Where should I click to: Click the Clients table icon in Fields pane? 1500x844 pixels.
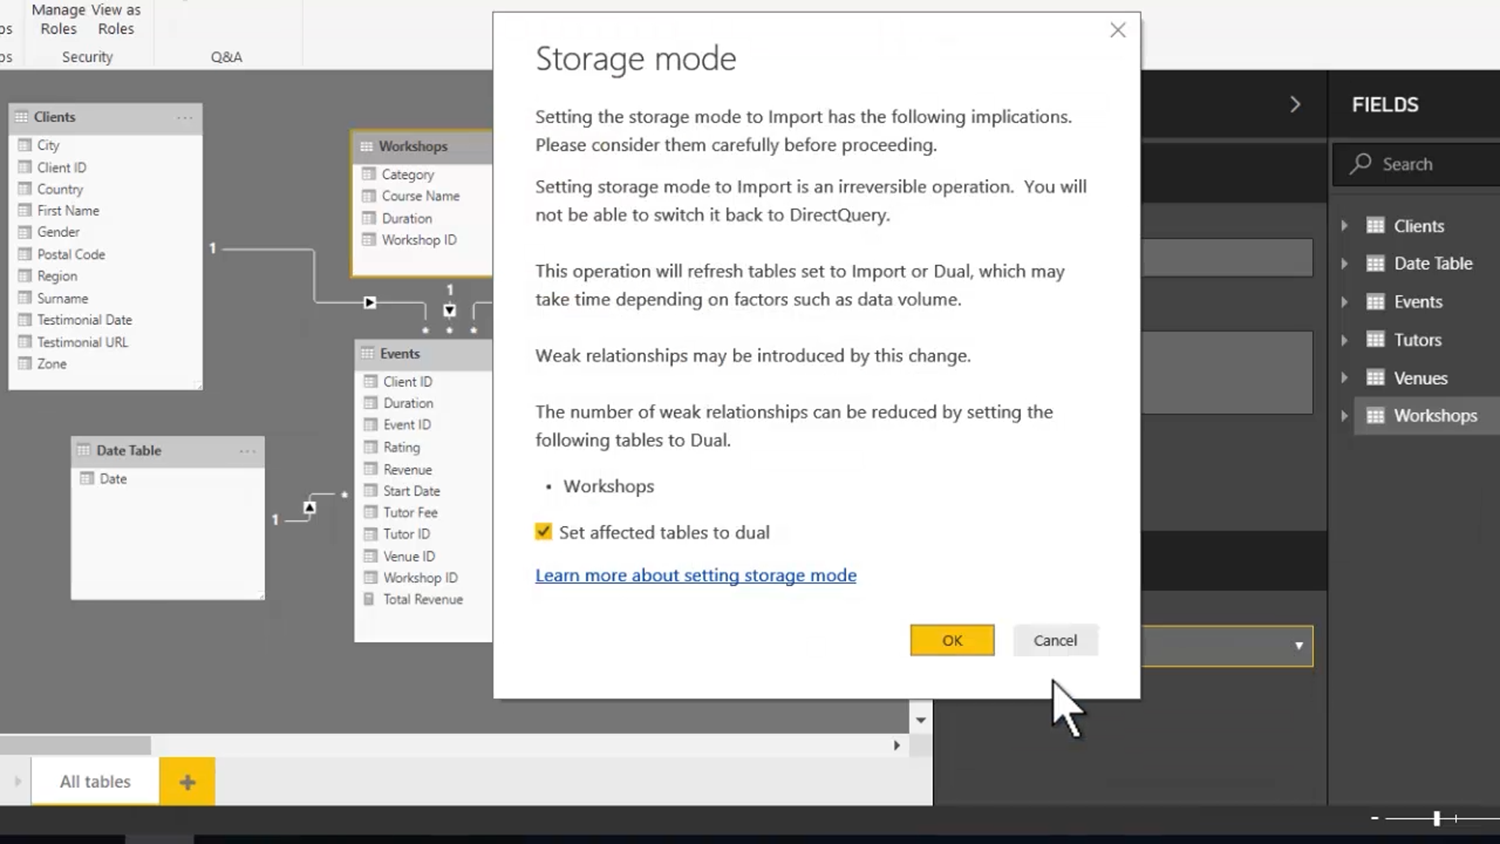click(x=1376, y=226)
